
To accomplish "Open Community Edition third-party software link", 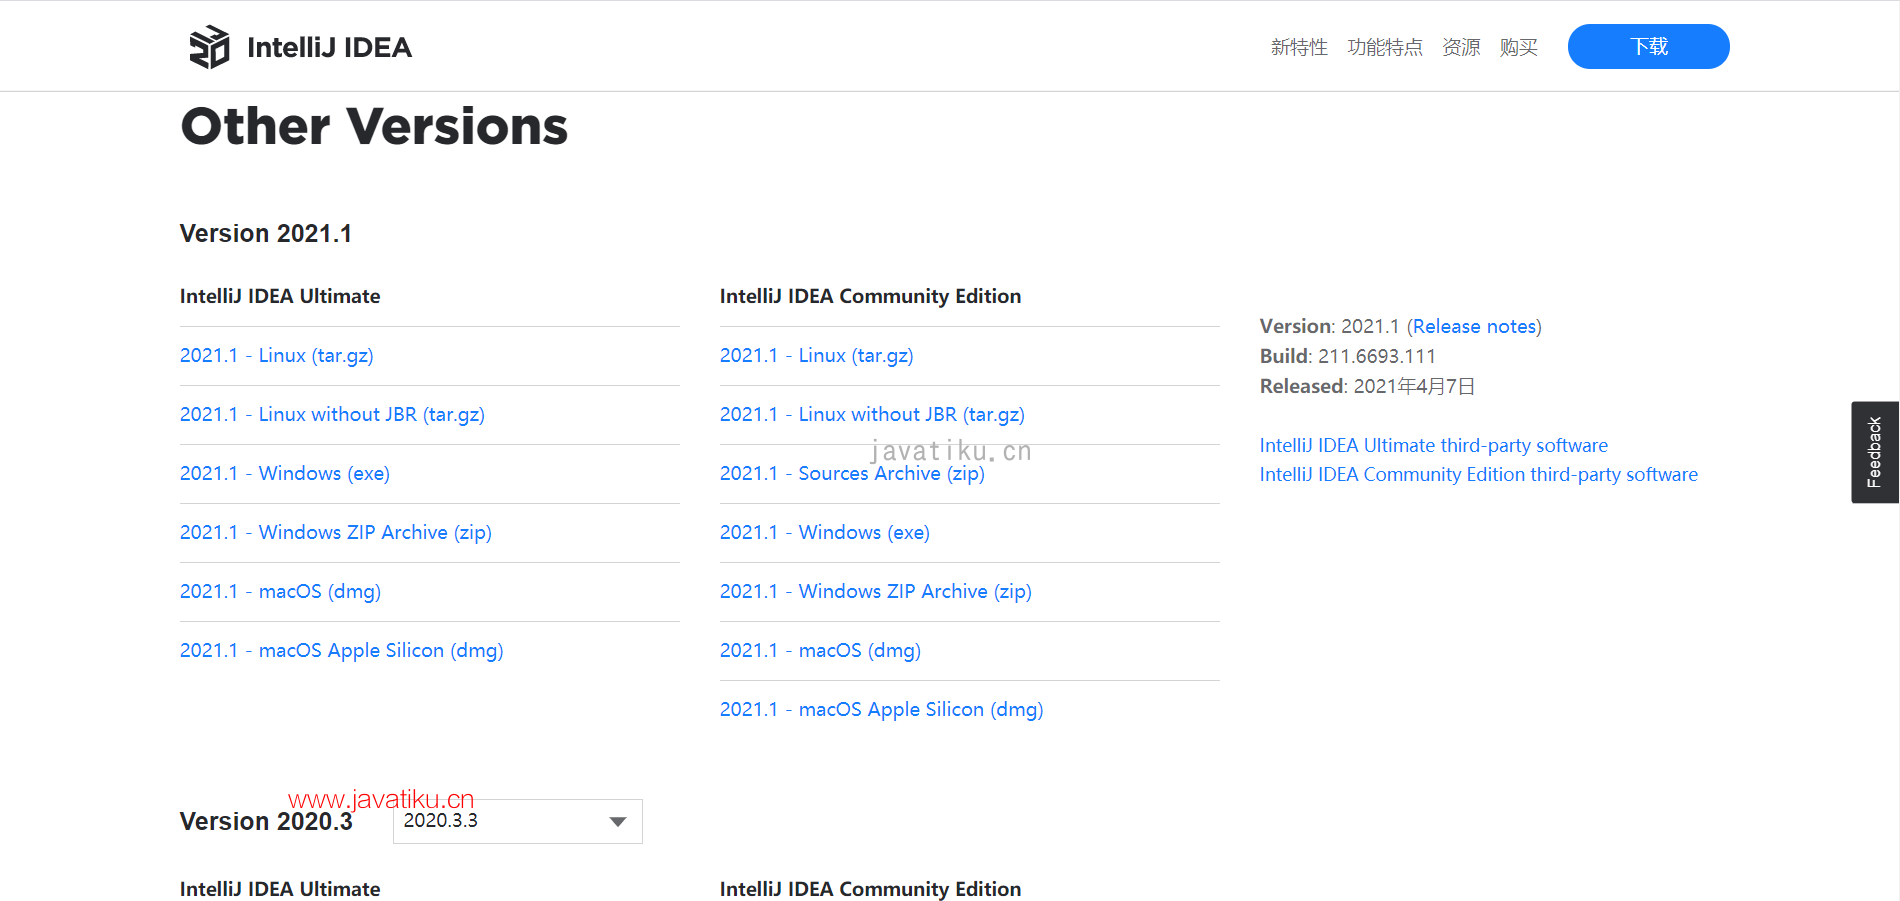I will pos(1479,475).
